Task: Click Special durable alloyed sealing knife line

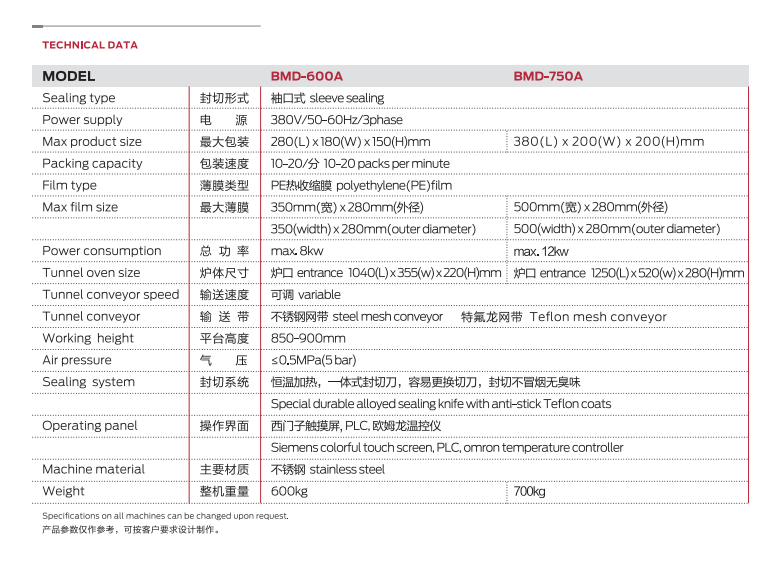Action: pyautogui.click(x=441, y=404)
